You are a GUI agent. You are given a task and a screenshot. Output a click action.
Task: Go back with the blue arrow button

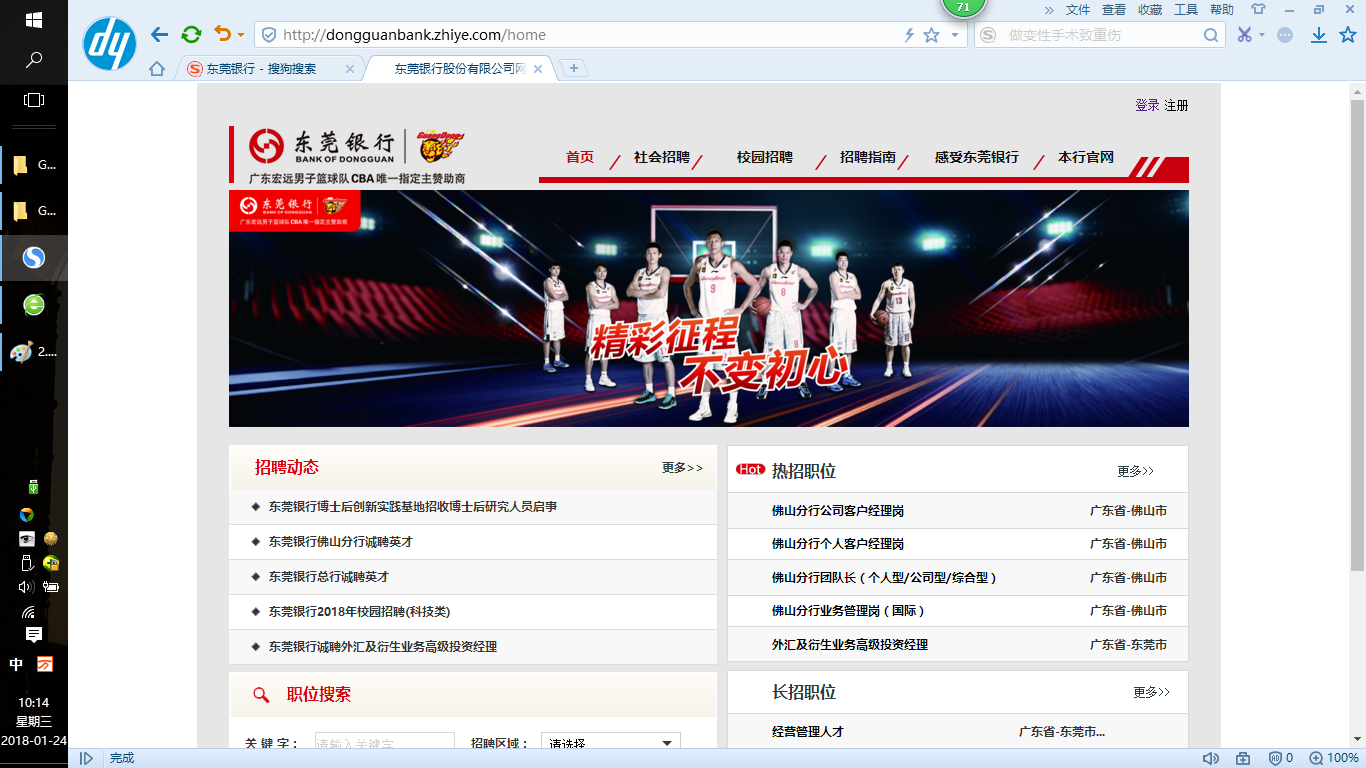click(x=159, y=35)
